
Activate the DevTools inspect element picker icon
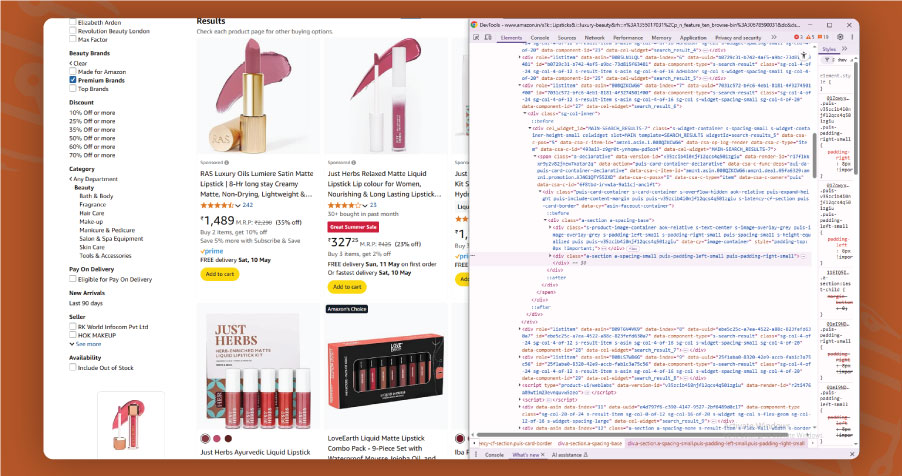click(478, 37)
